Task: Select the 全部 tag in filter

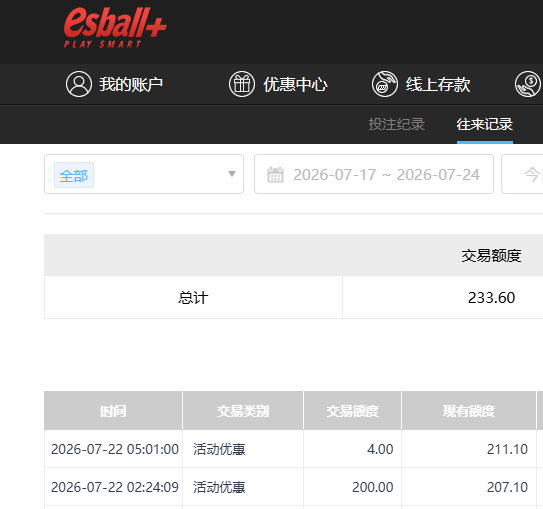Action: tap(74, 175)
